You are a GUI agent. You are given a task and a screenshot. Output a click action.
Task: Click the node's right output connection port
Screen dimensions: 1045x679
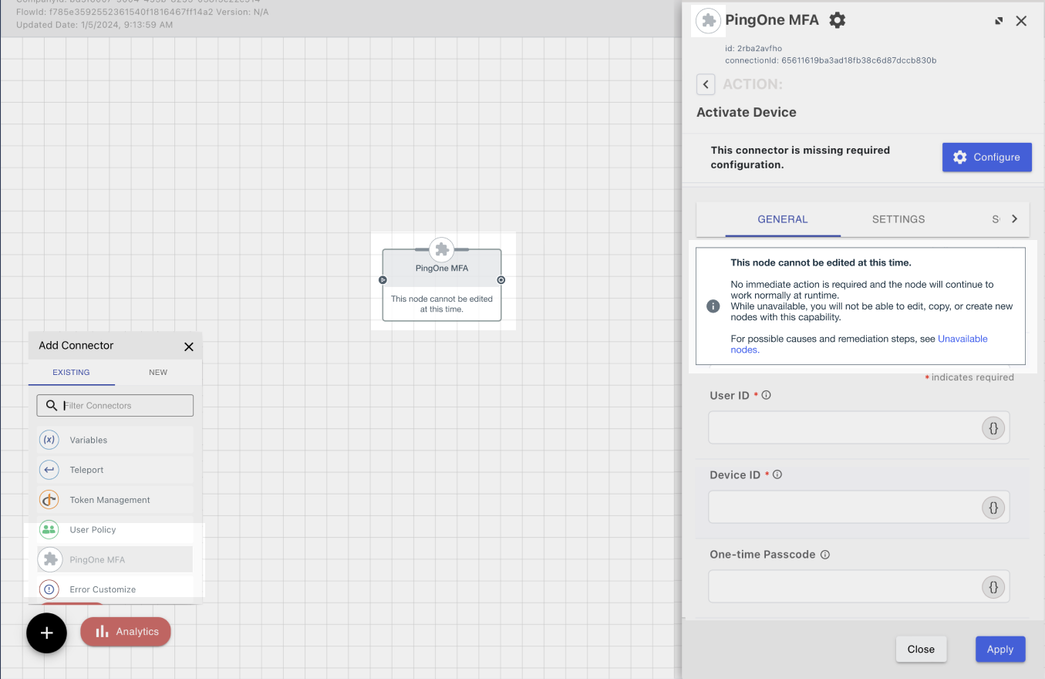(x=501, y=280)
